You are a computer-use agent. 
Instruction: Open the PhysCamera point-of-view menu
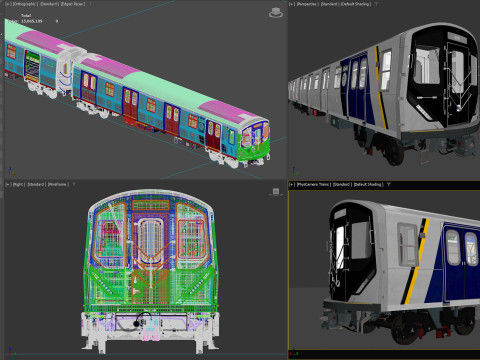point(313,184)
